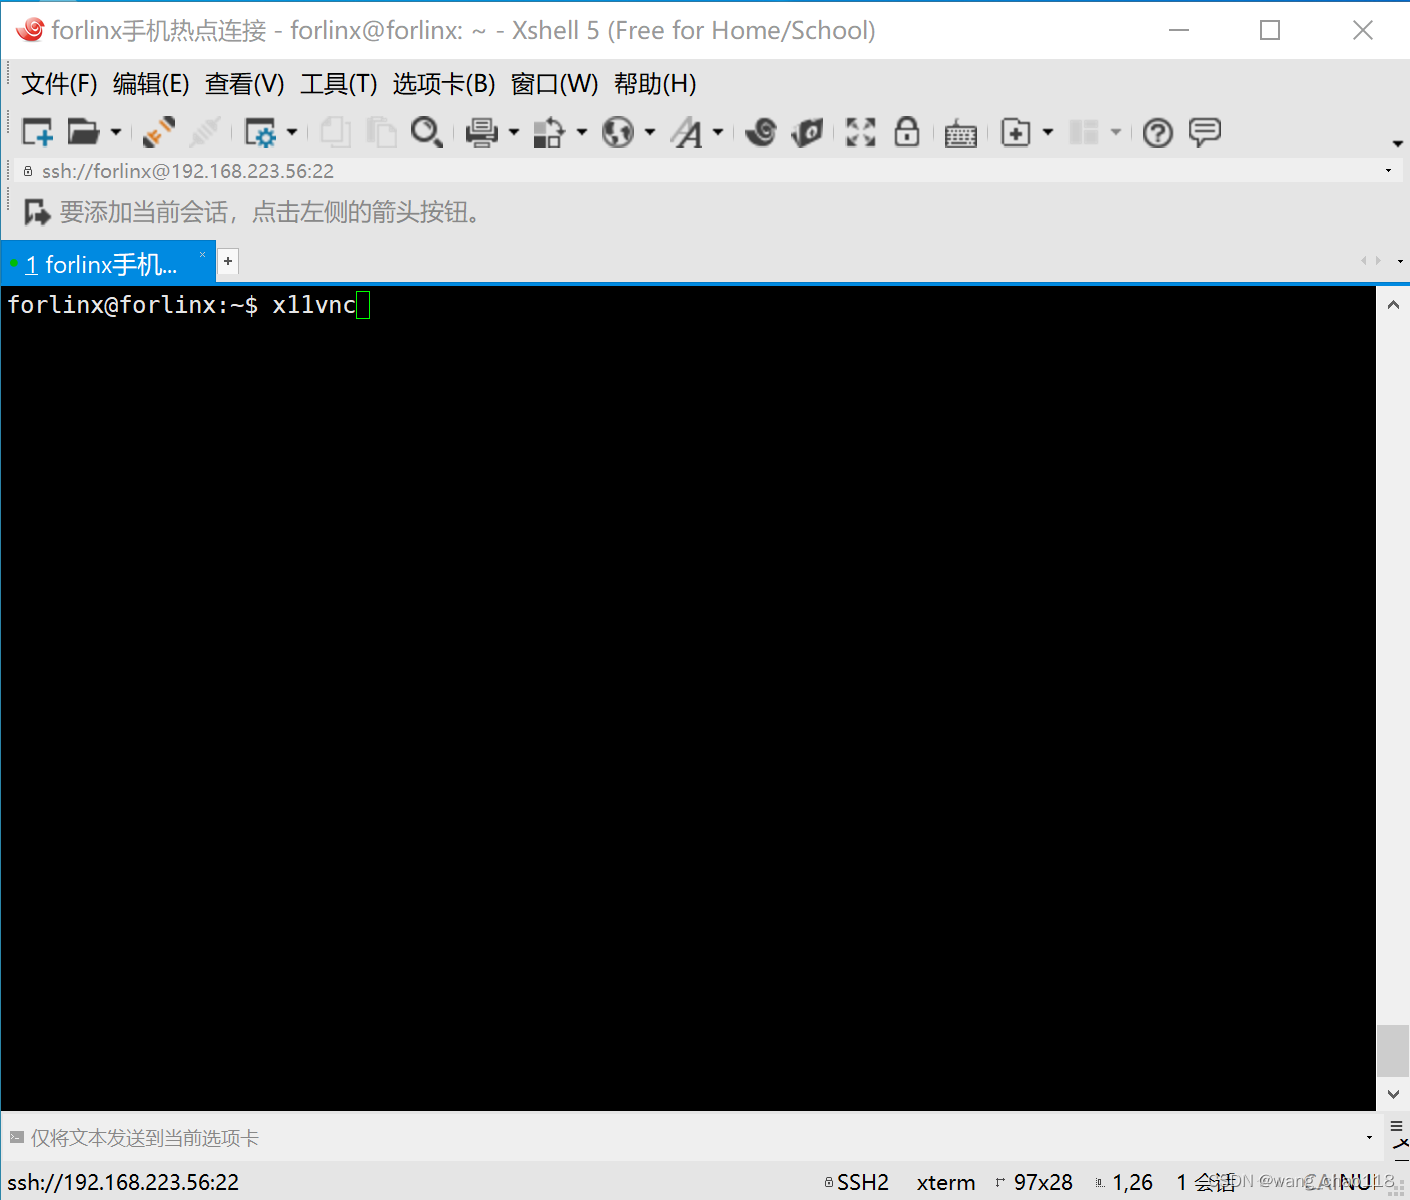
Task: Show the compose bar speech-bubble icon
Action: click(1204, 131)
